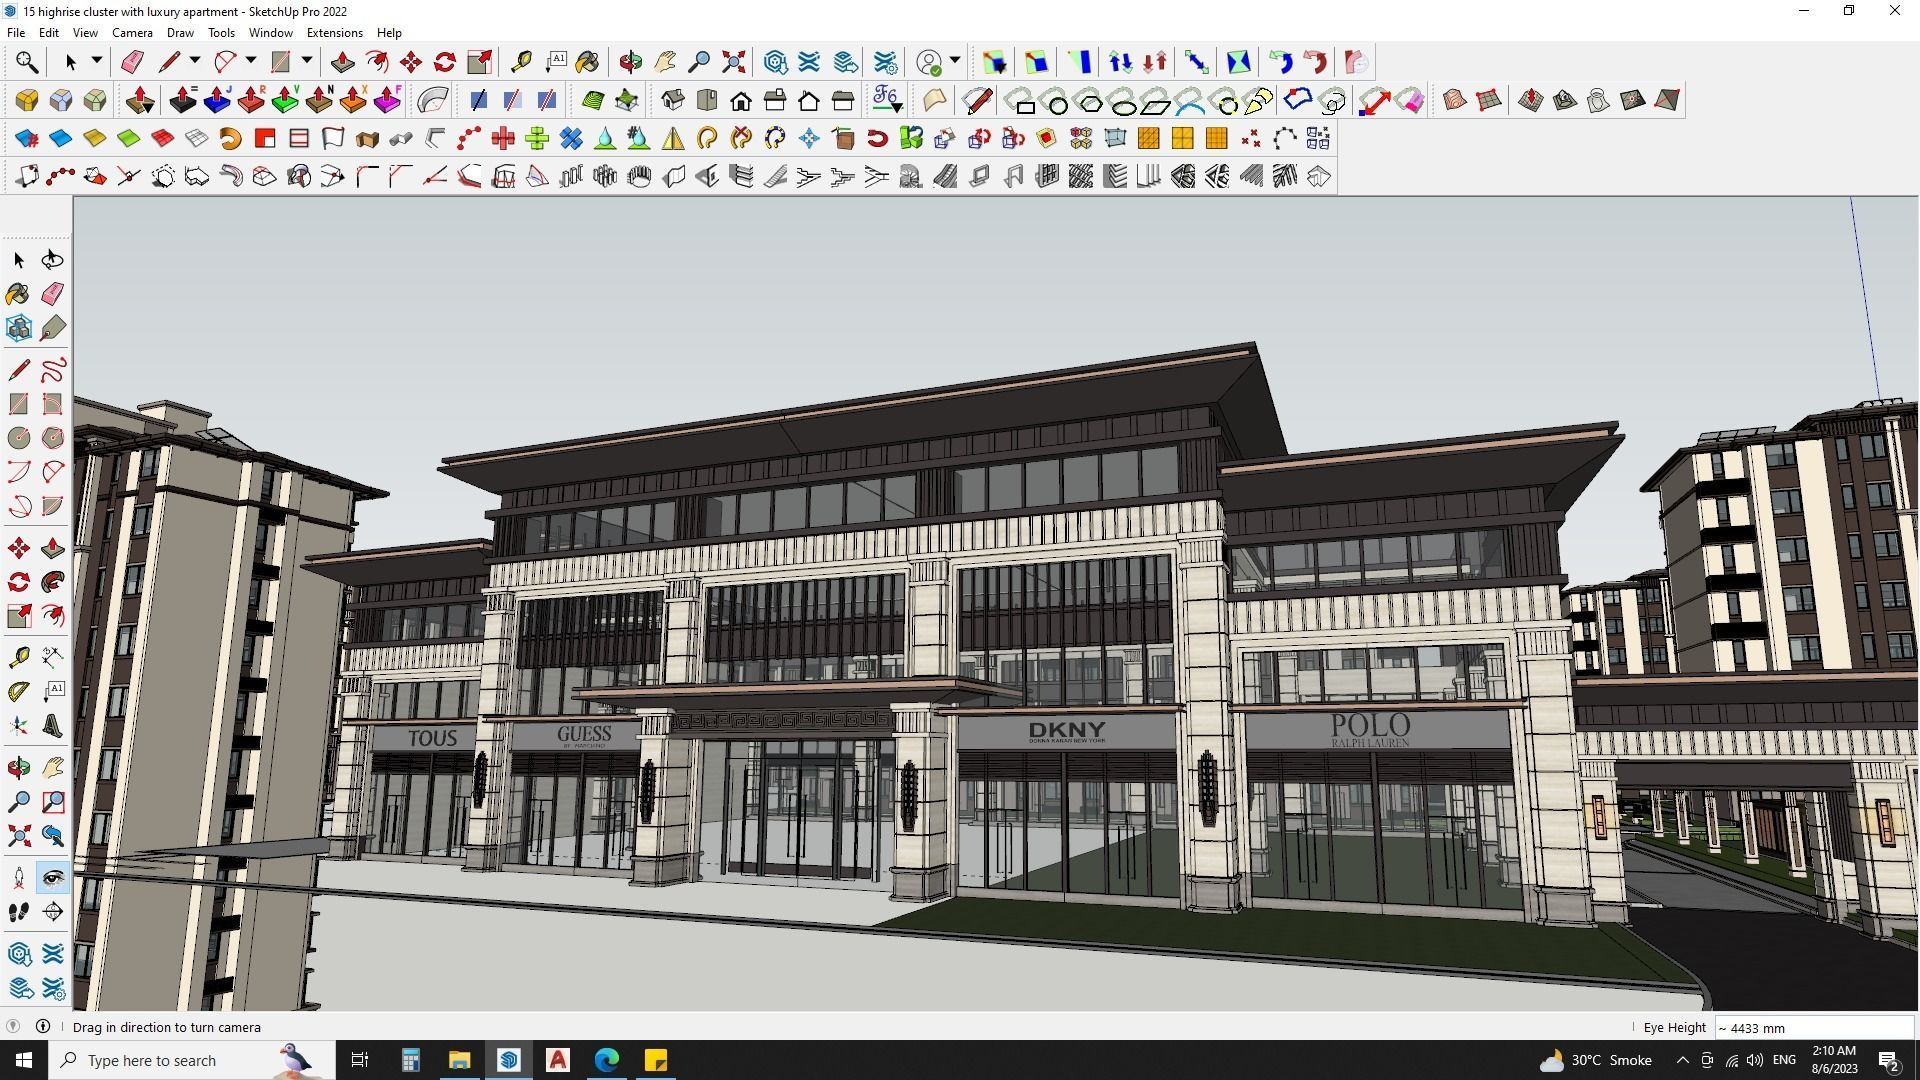Image resolution: width=1920 pixels, height=1080 pixels.
Task: Pick the Polygon tool in left palette
Action: [x=53, y=438]
